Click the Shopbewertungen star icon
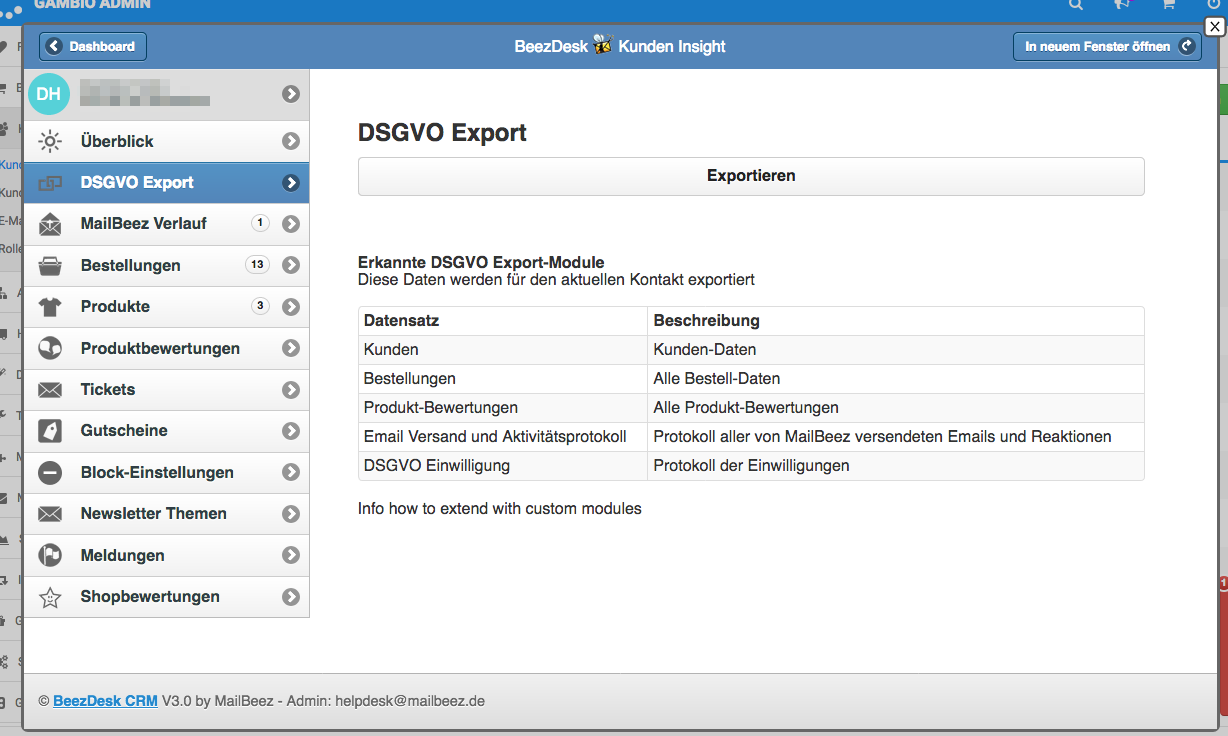 (x=50, y=597)
